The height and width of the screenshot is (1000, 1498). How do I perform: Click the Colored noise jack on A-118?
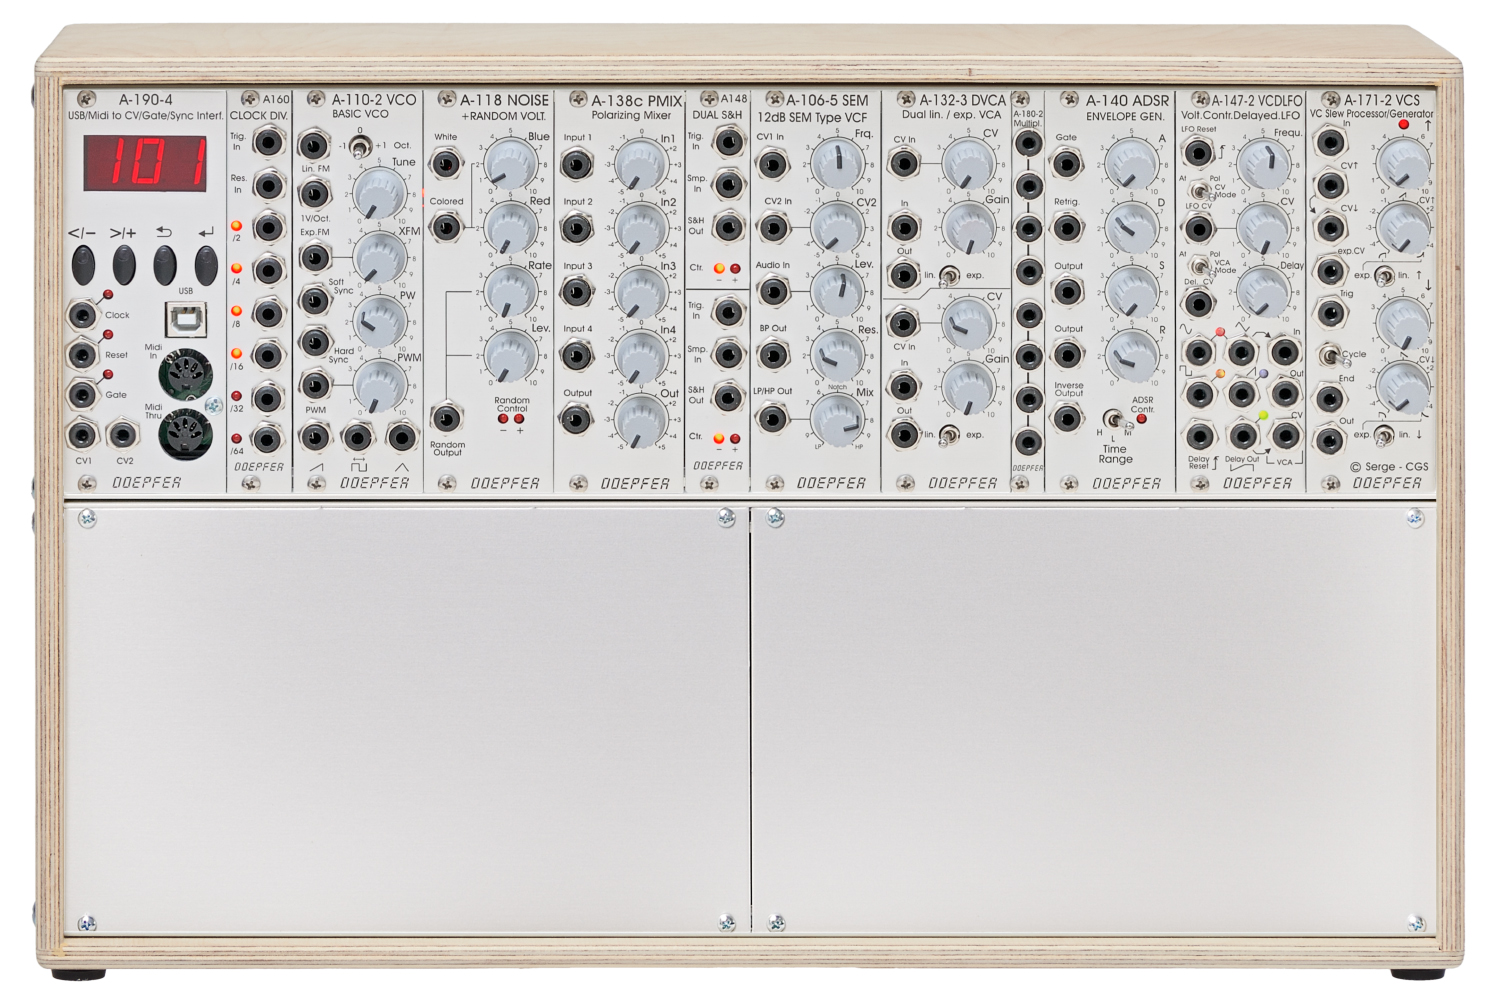[446, 227]
